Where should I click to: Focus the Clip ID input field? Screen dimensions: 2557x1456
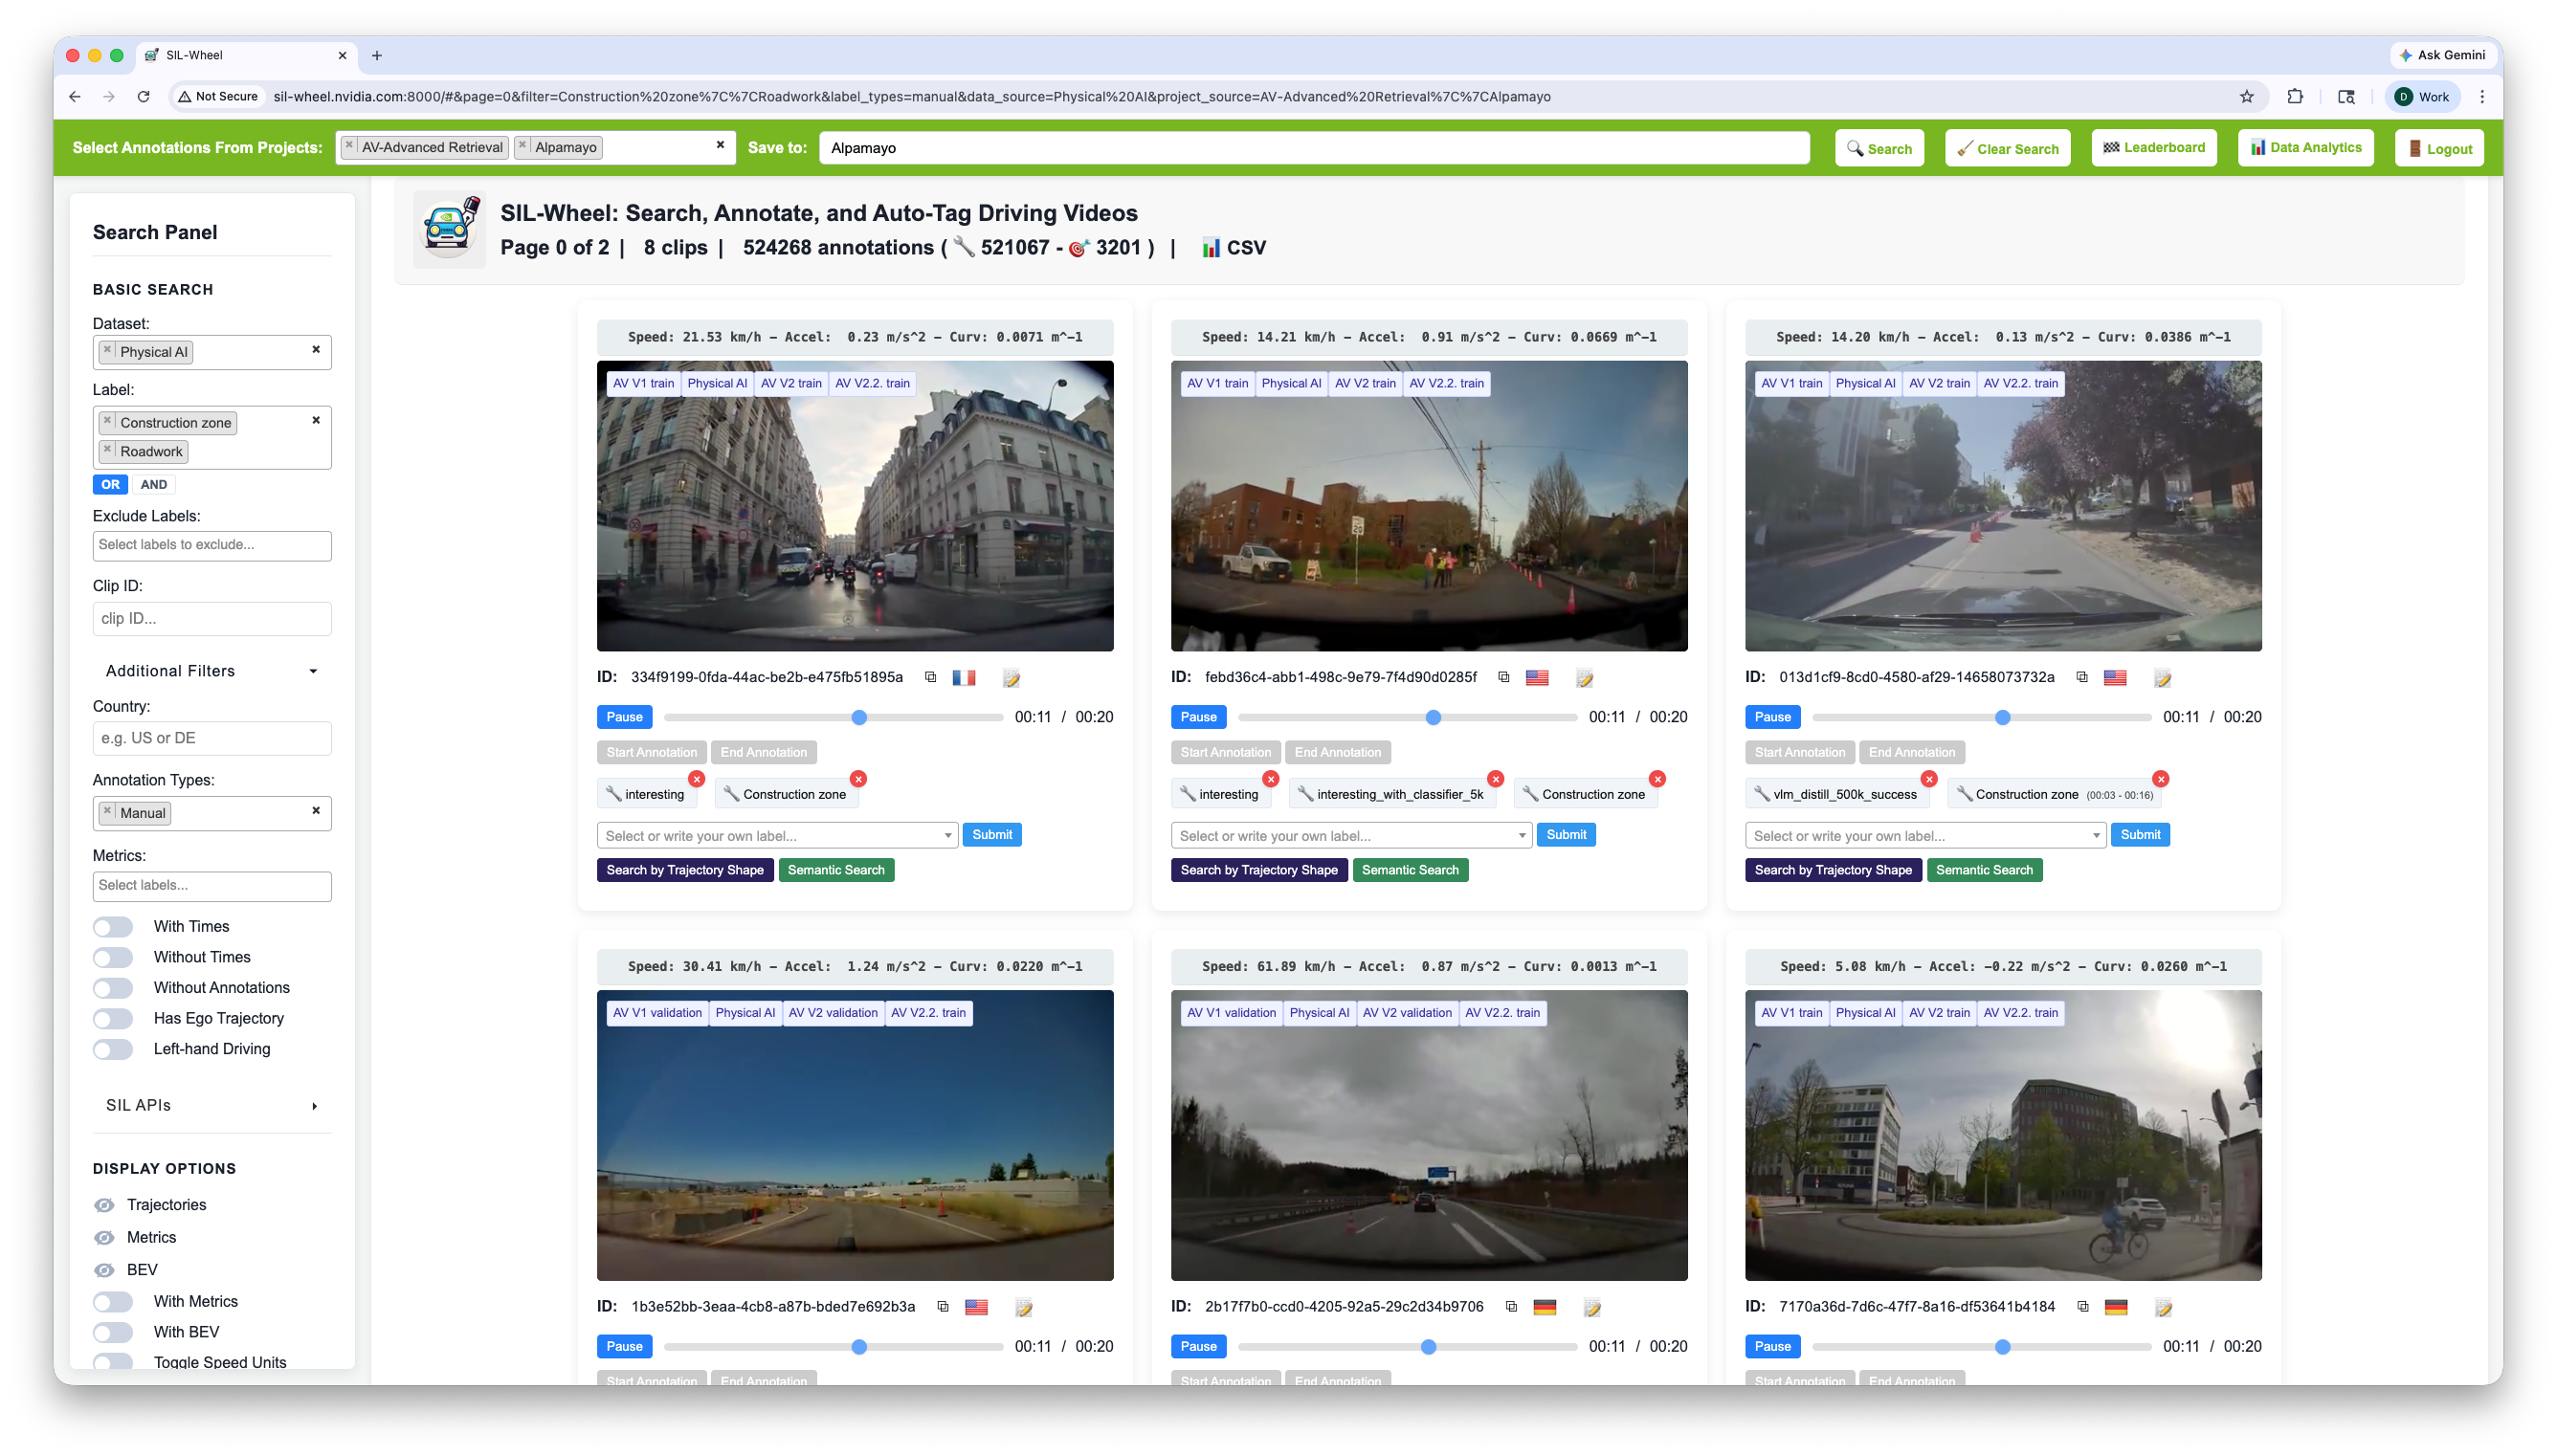point(212,619)
